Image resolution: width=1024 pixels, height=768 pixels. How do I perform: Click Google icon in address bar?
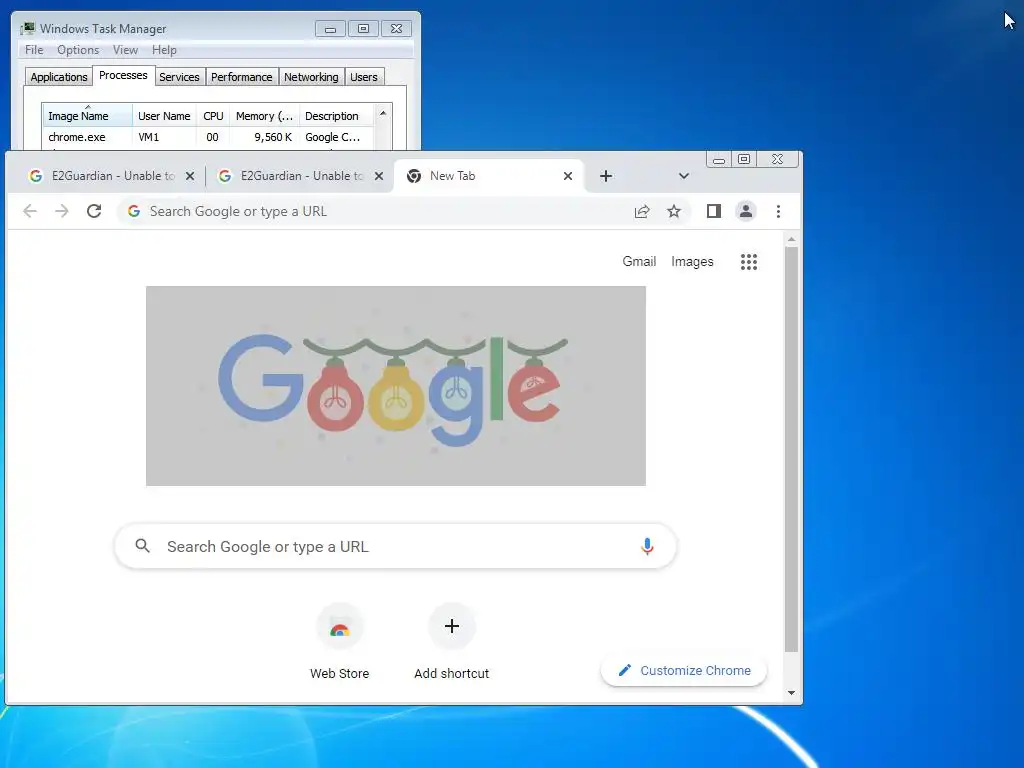[x=134, y=211]
